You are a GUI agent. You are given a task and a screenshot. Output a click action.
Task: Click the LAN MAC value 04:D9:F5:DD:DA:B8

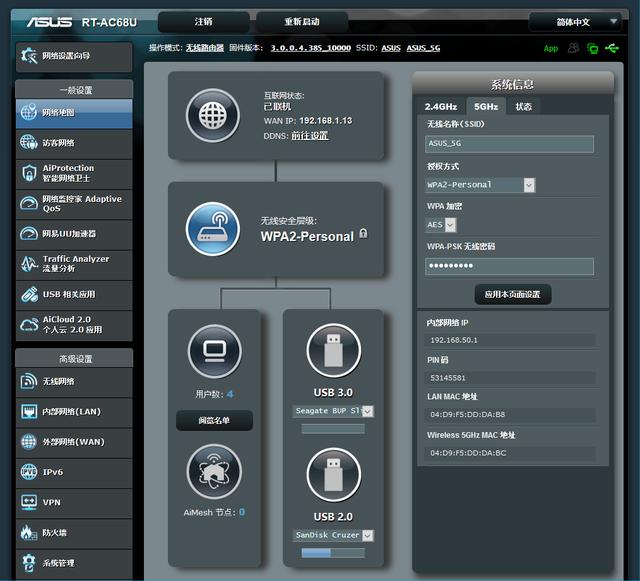pos(467,414)
